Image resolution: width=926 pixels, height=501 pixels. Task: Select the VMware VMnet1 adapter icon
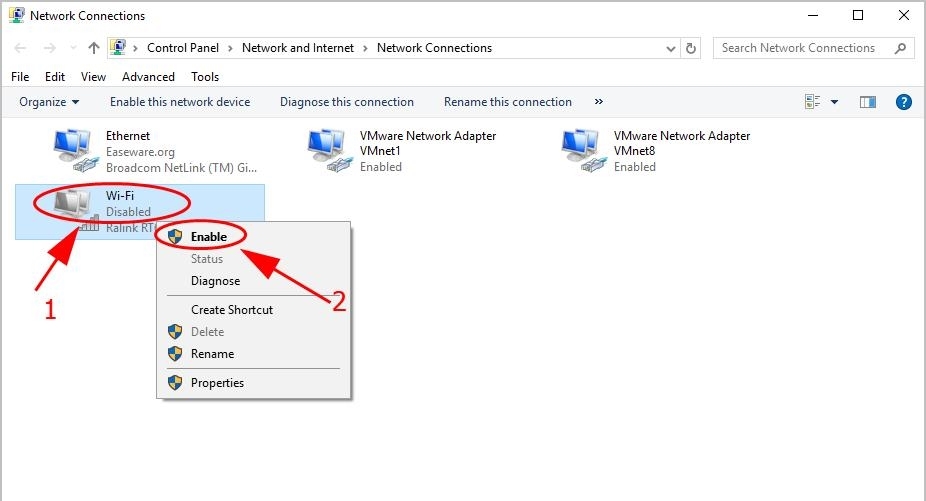pos(330,151)
